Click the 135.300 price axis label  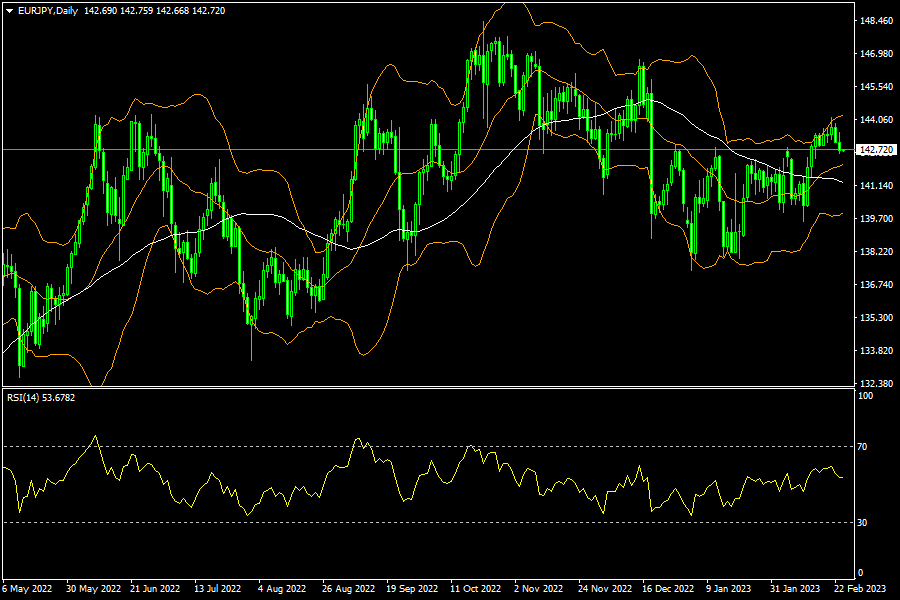[876, 318]
